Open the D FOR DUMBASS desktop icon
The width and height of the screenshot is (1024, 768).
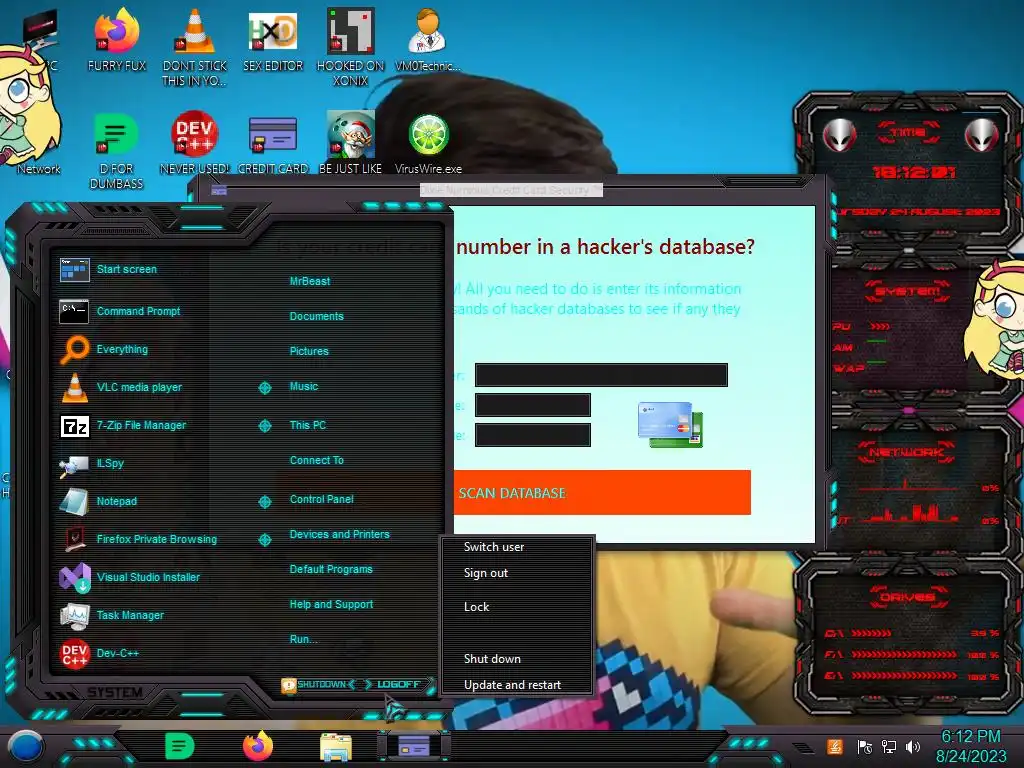click(x=116, y=152)
